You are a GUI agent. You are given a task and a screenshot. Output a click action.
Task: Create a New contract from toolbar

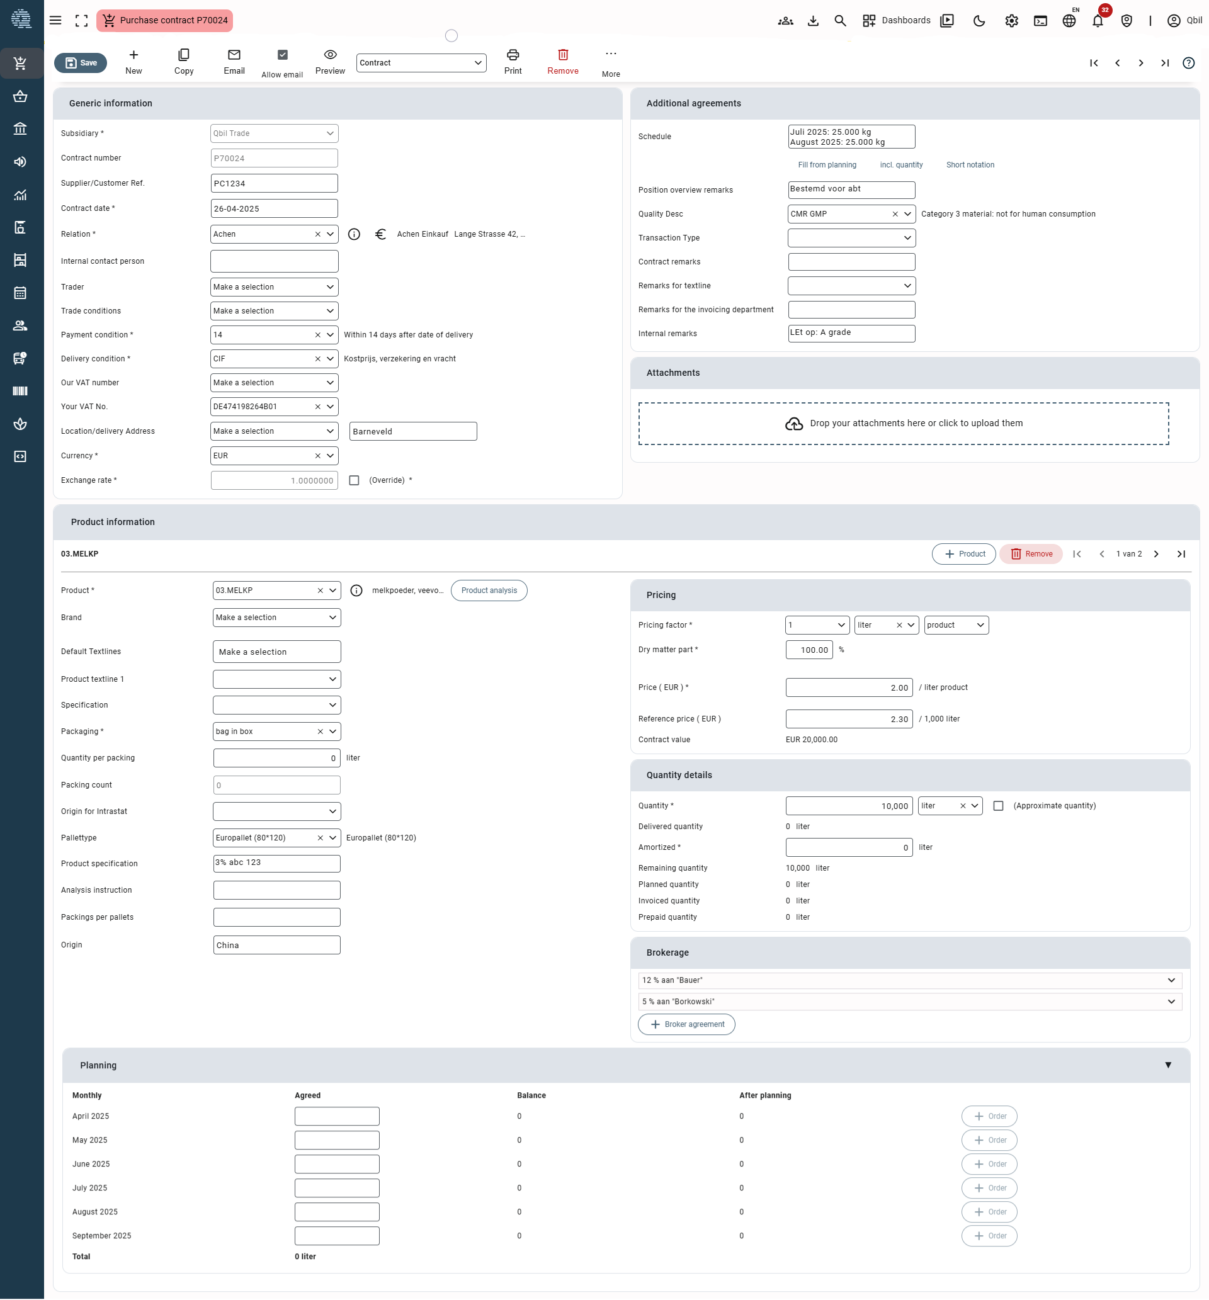(134, 62)
